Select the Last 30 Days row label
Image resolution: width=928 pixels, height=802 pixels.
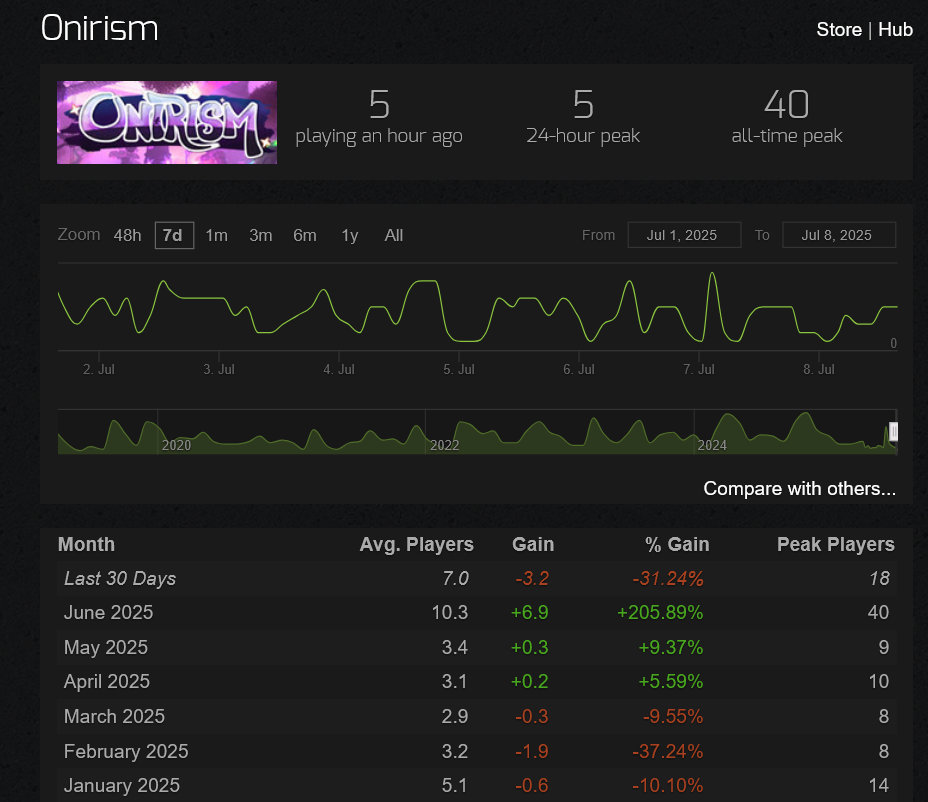[120, 578]
